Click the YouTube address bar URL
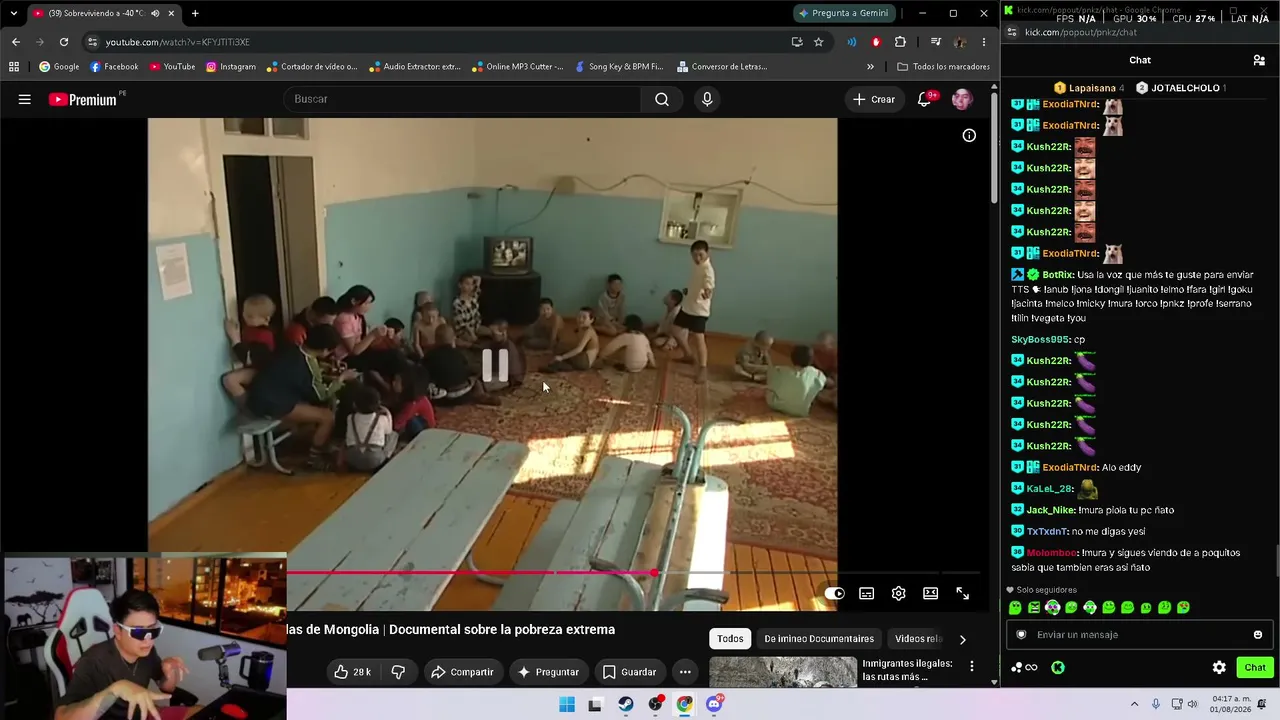Viewport: 1280px width, 720px height. 178,42
